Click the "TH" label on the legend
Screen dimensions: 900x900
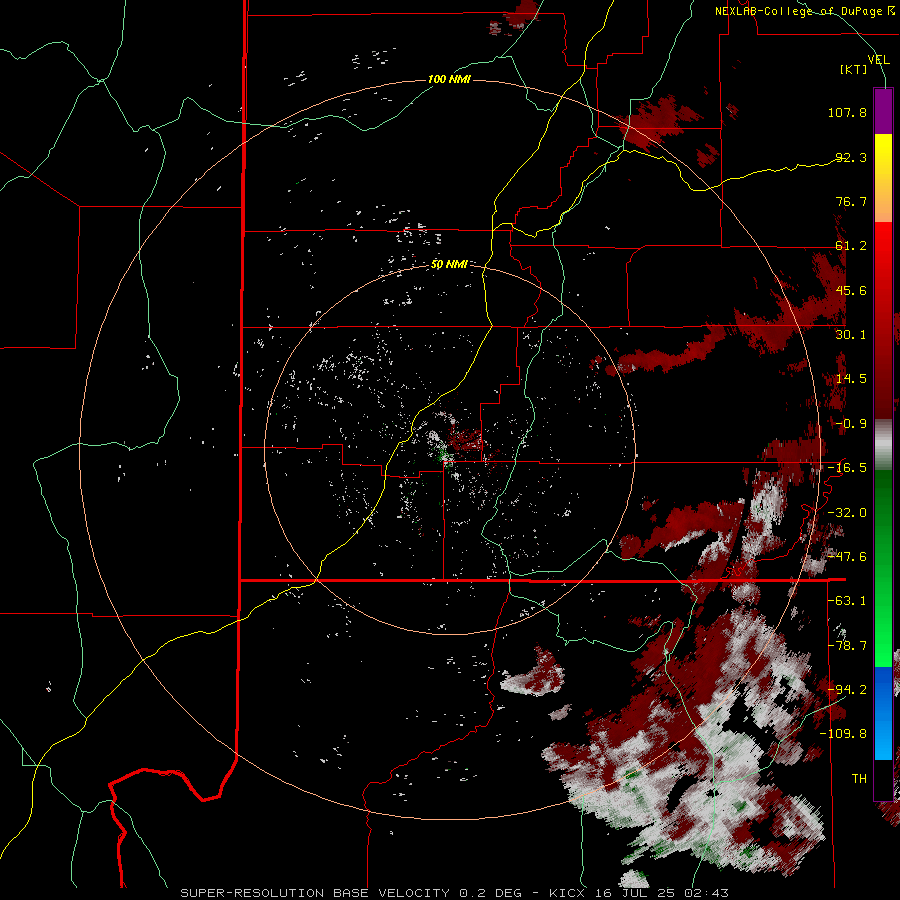pyautogui.click(x=859, y=779)
